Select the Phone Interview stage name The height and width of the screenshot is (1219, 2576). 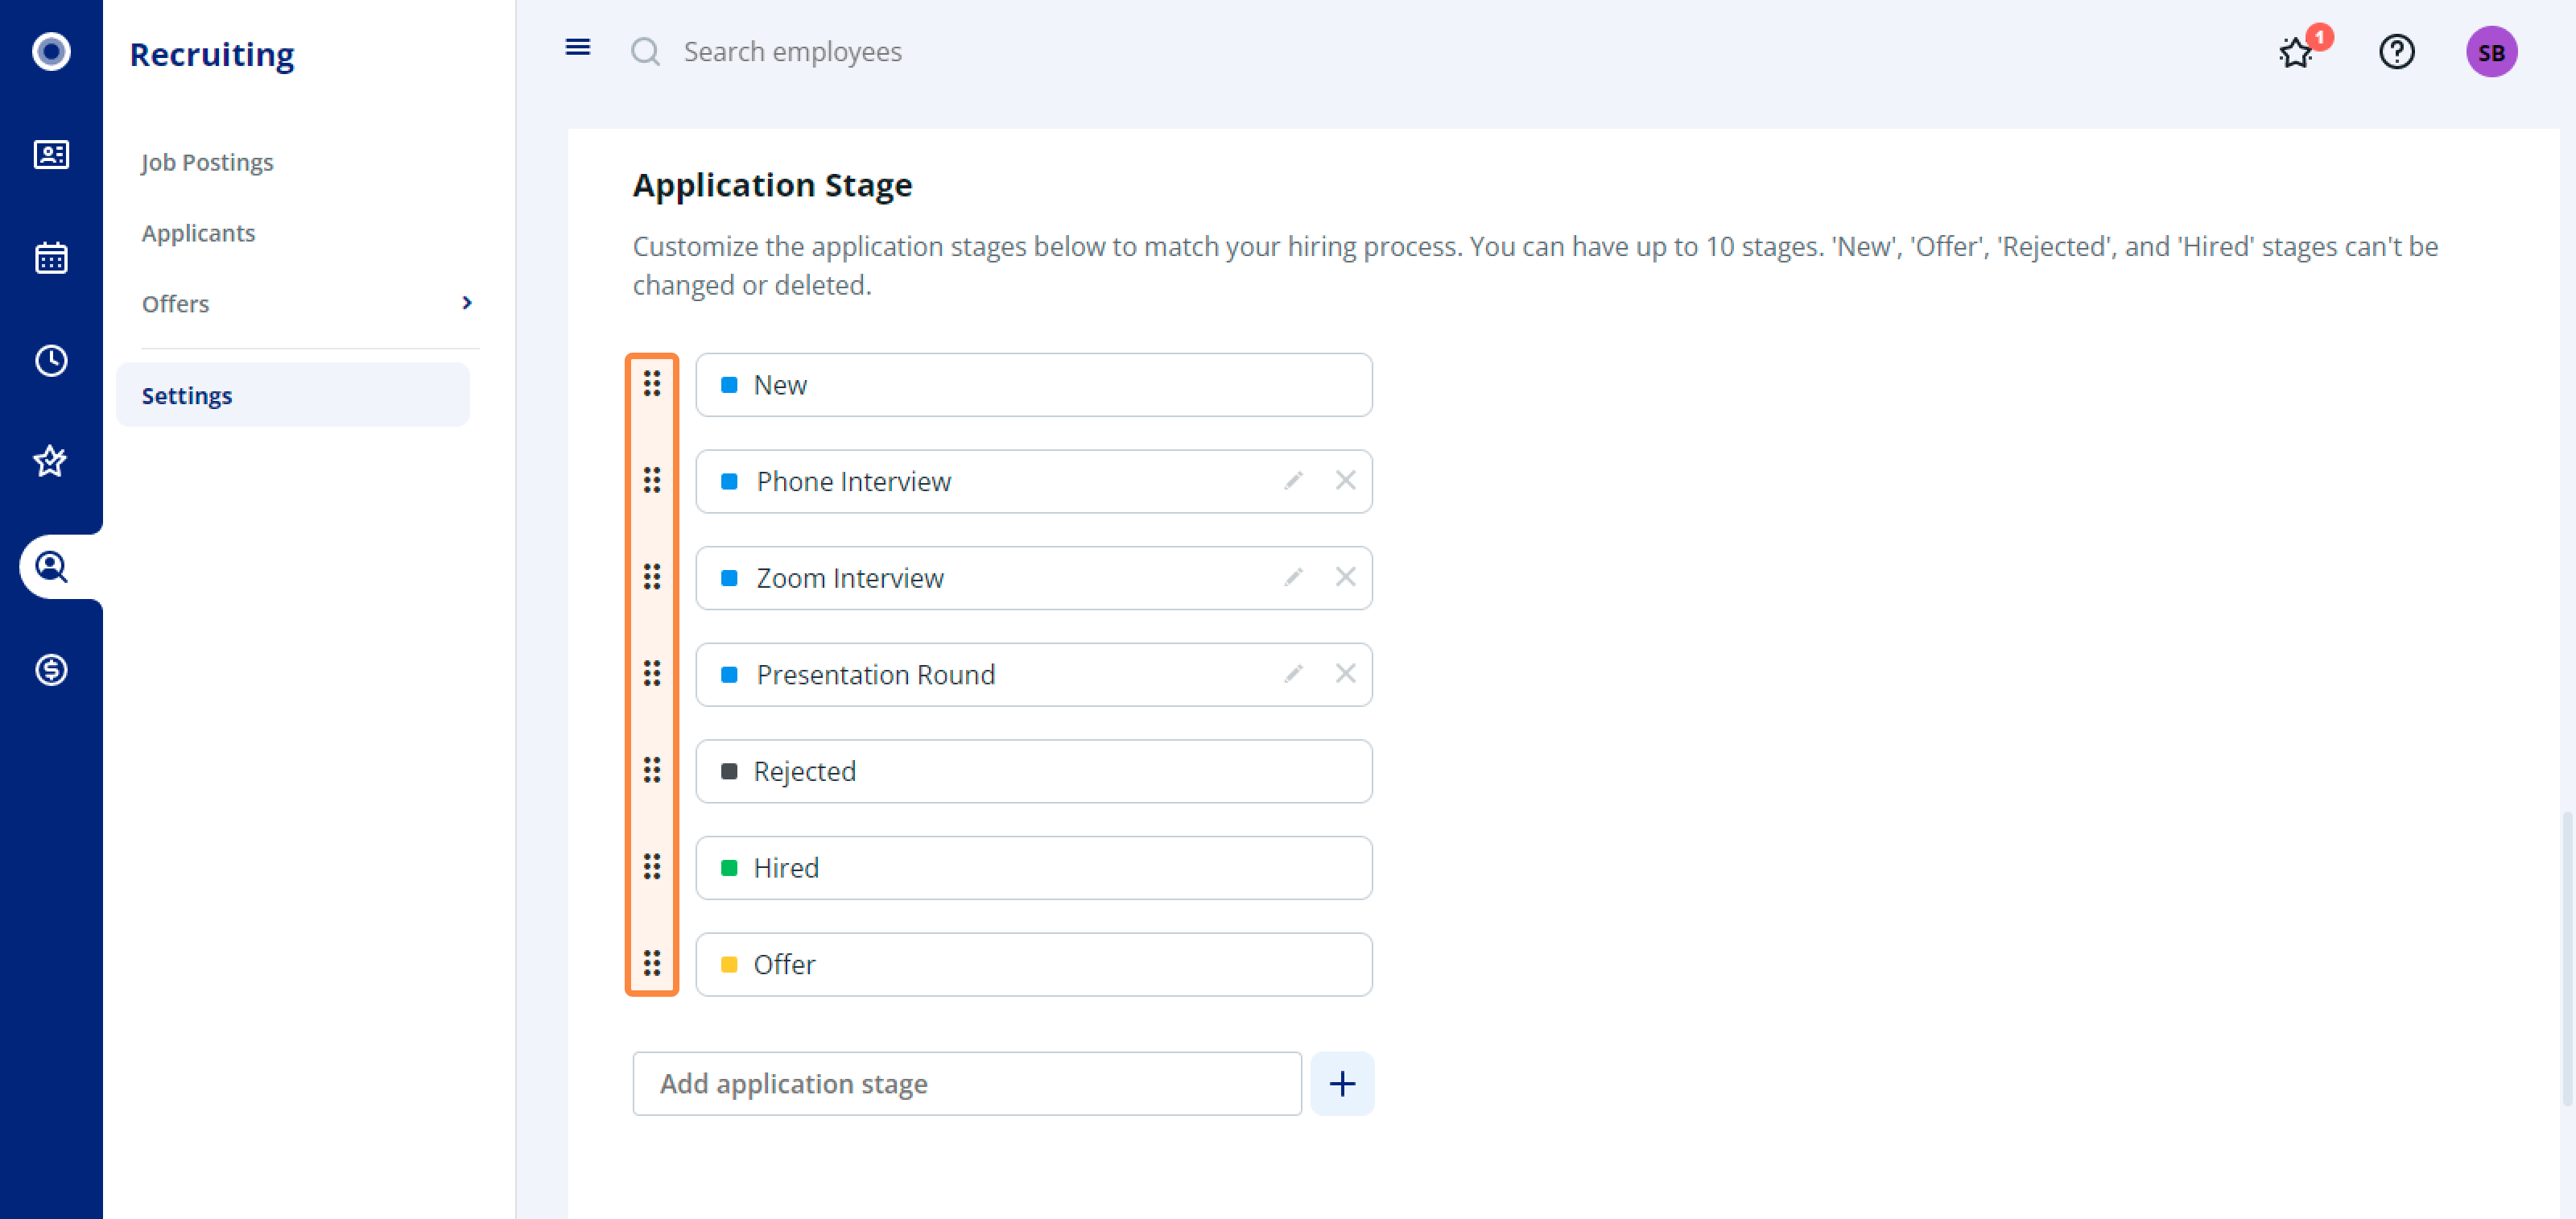coord(853,482)
